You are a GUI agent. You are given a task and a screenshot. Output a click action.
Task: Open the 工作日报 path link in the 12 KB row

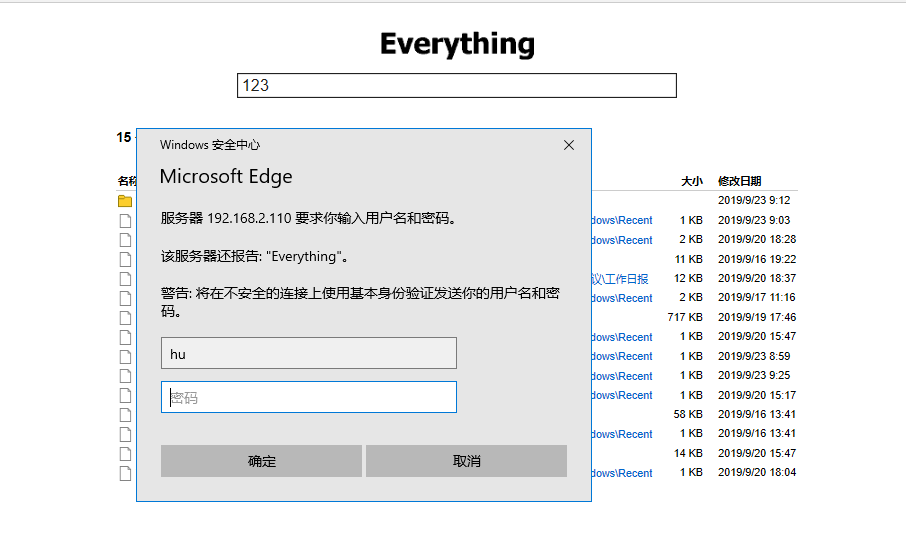[620, 279]
